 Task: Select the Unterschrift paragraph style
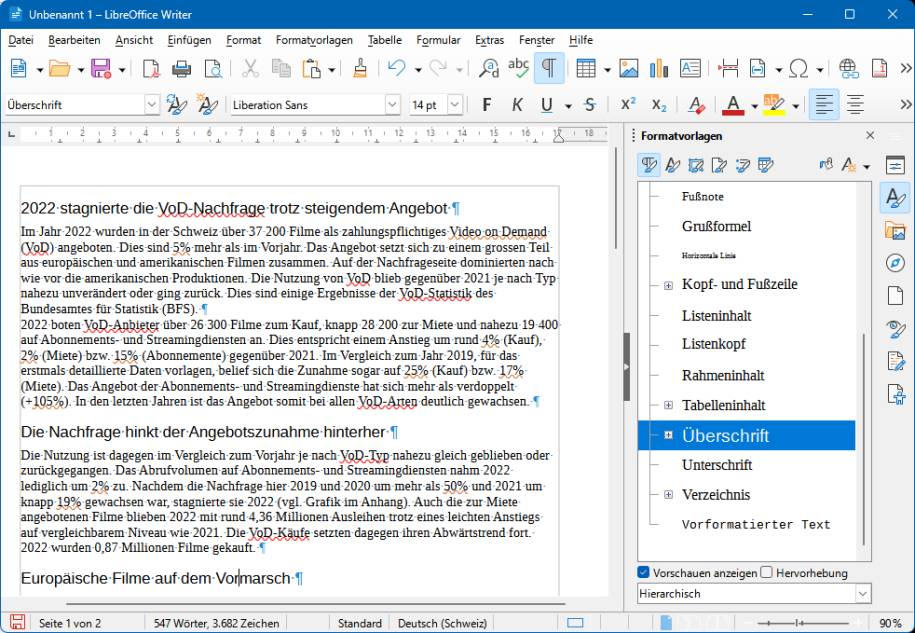coord(716,465)
